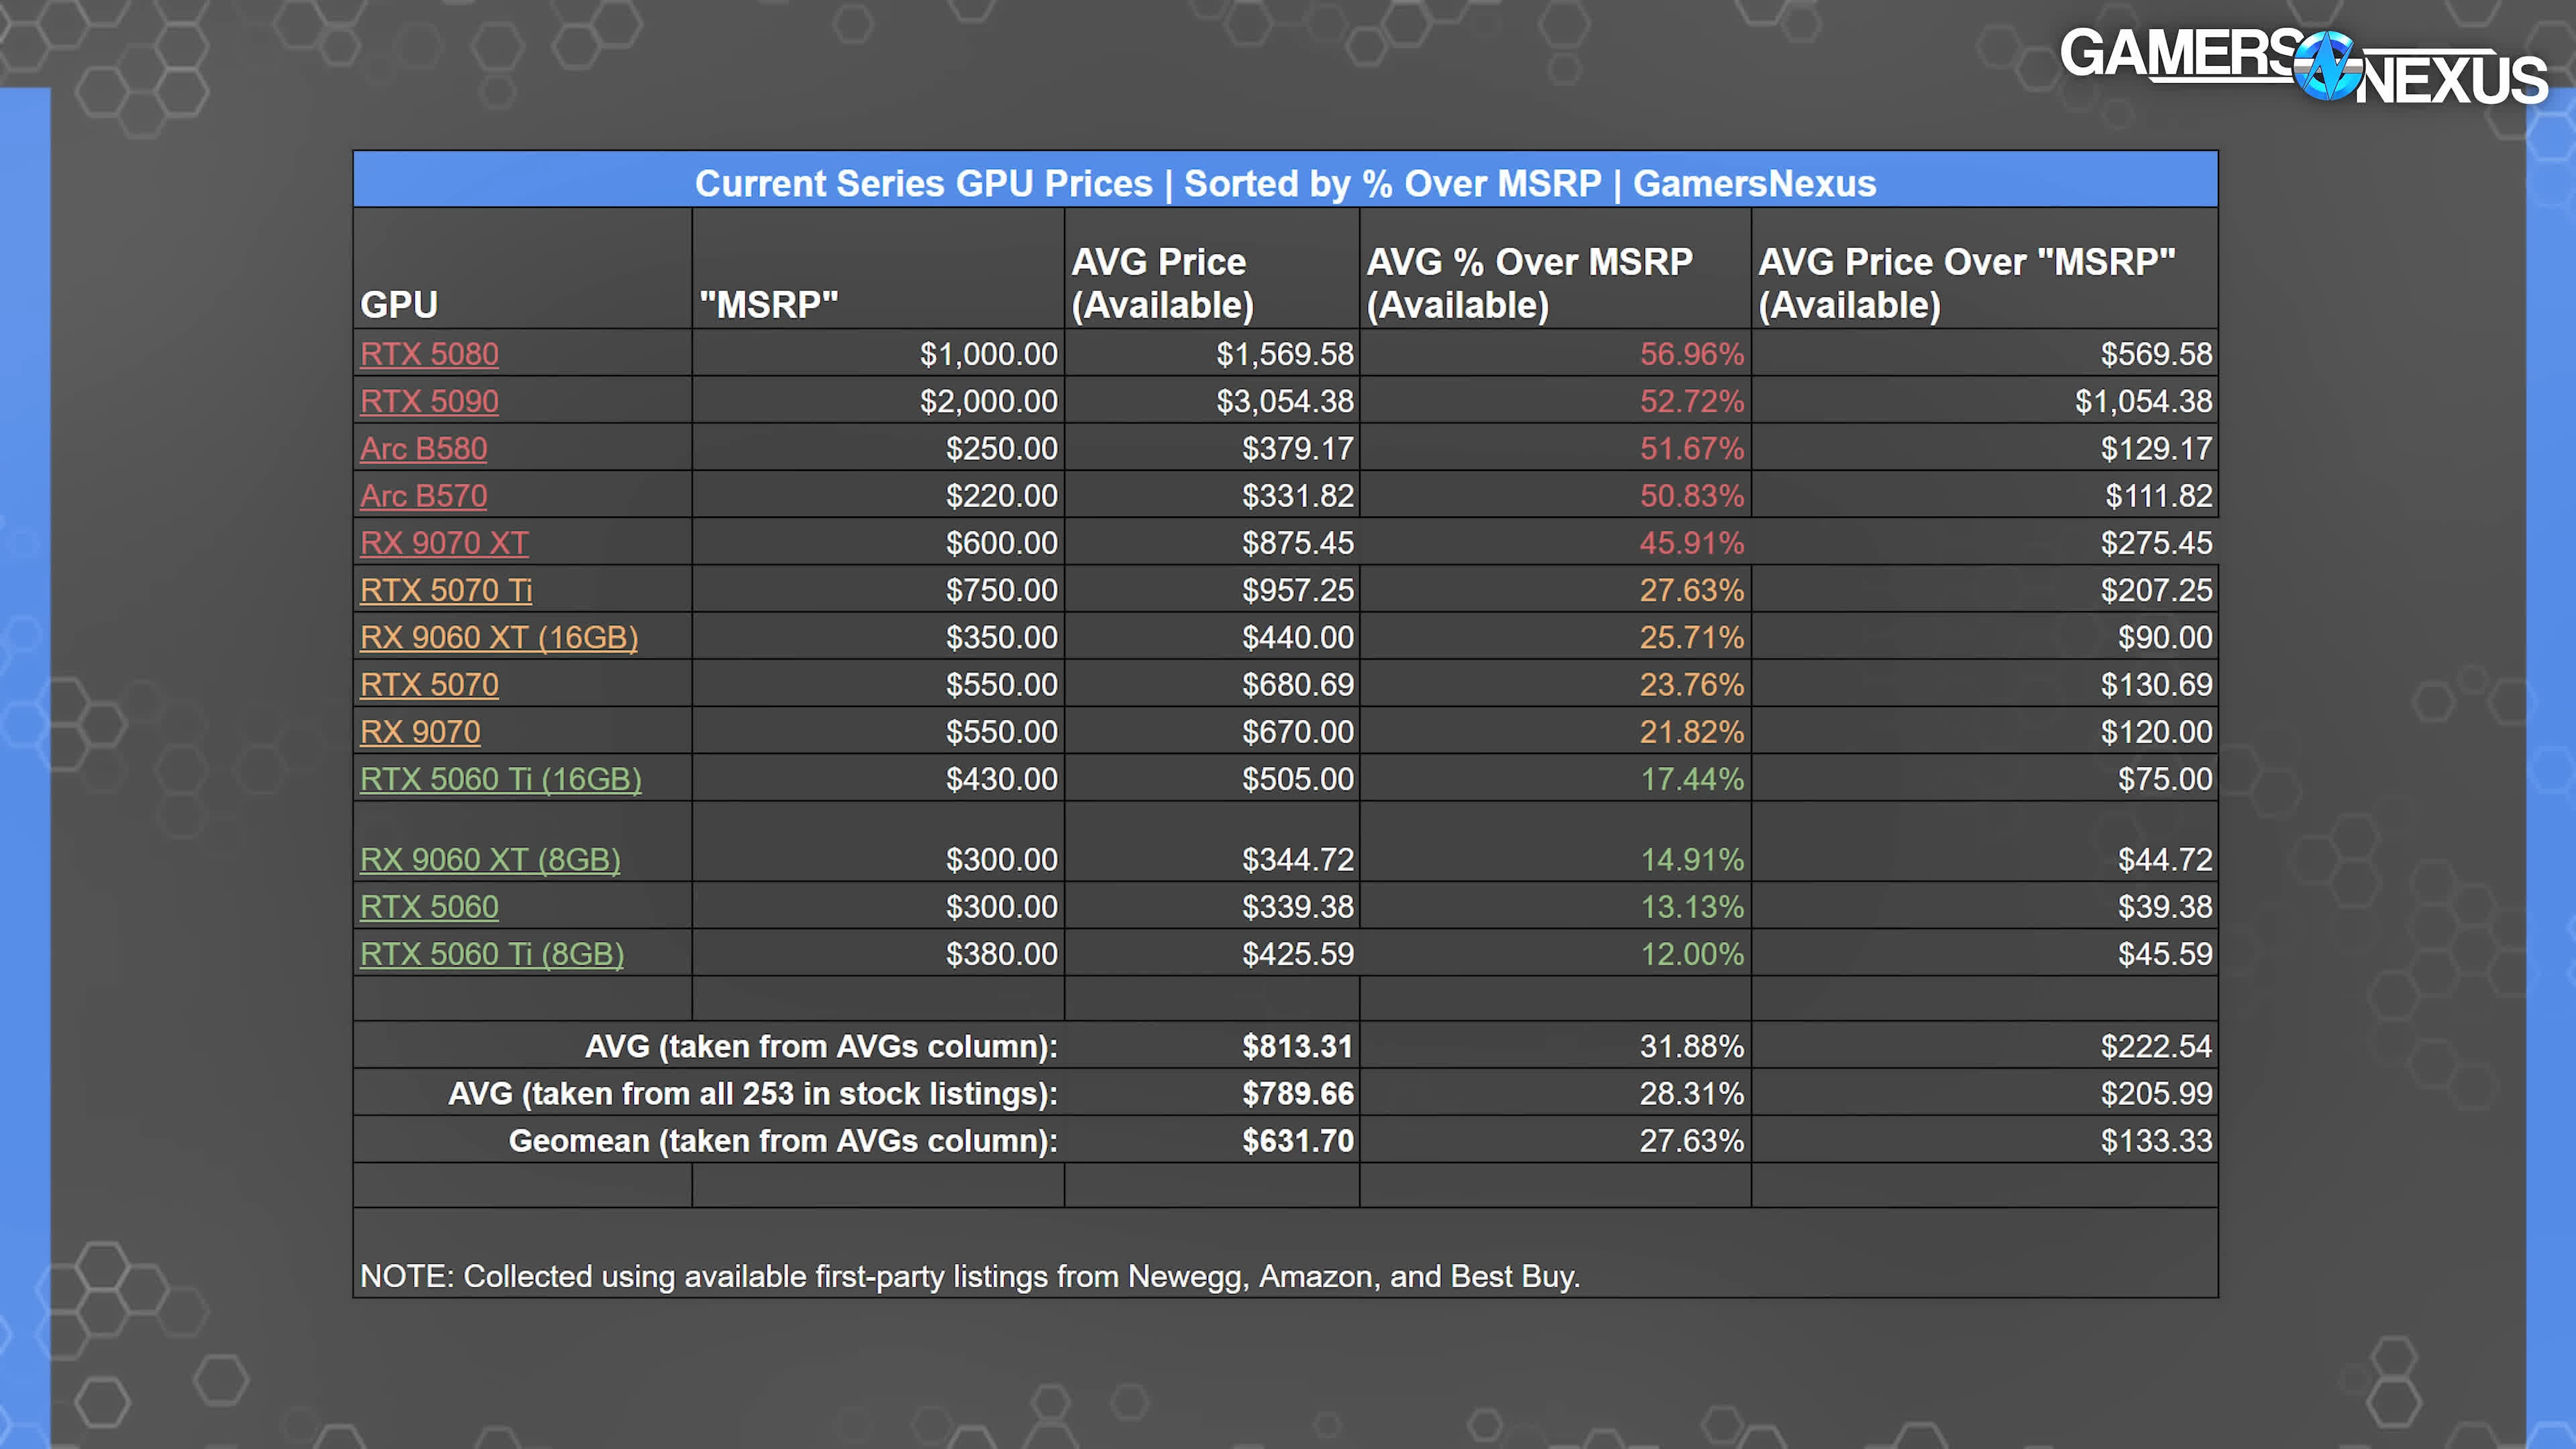
Task: Open the RTX 5070 Ti link
Action: [x=446, y=590]
